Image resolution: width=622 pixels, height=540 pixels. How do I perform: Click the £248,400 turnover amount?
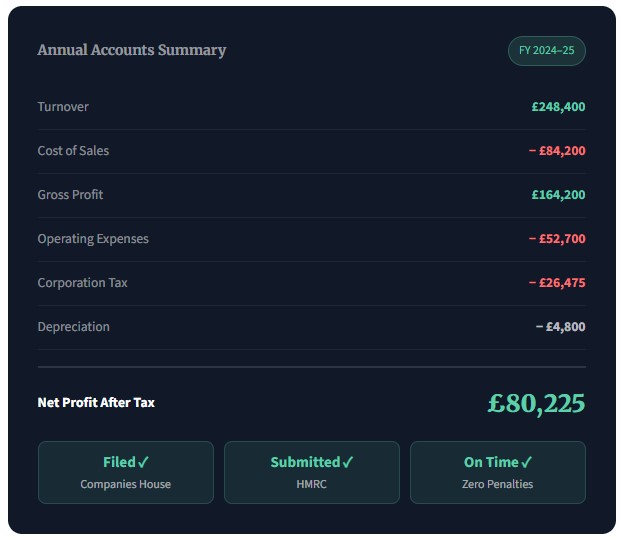pyautogui.click(x=558, y=107)
